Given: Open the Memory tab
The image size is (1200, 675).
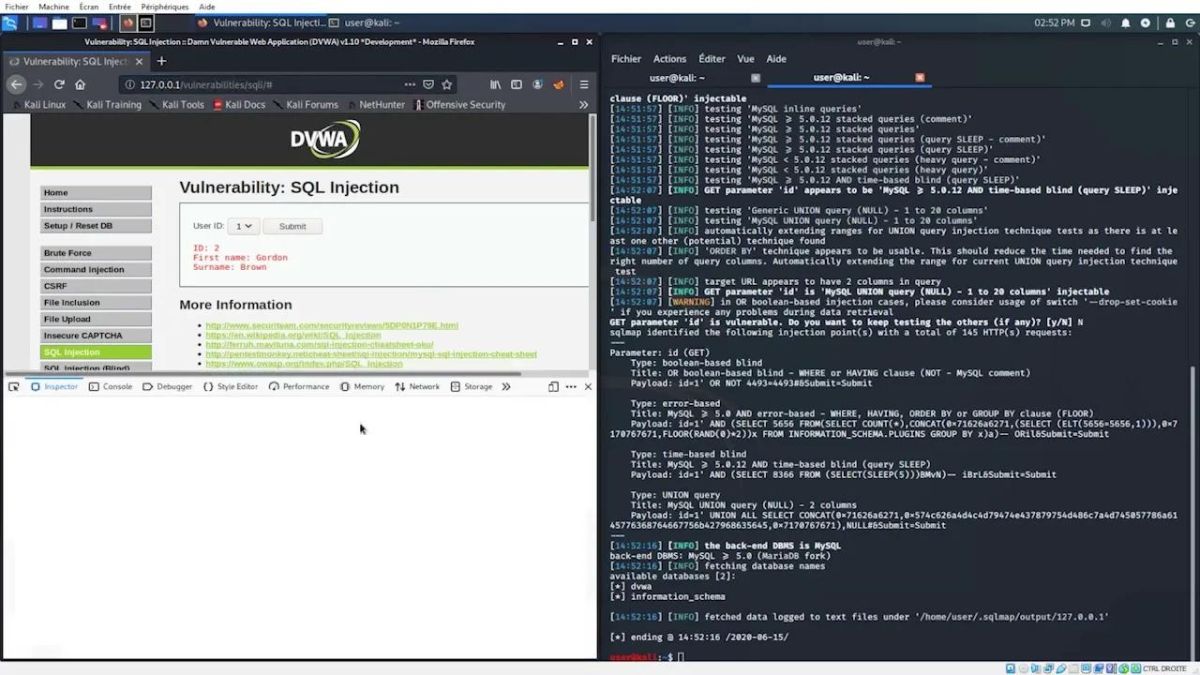Looking at the screenshot, I should coord(362,386).
